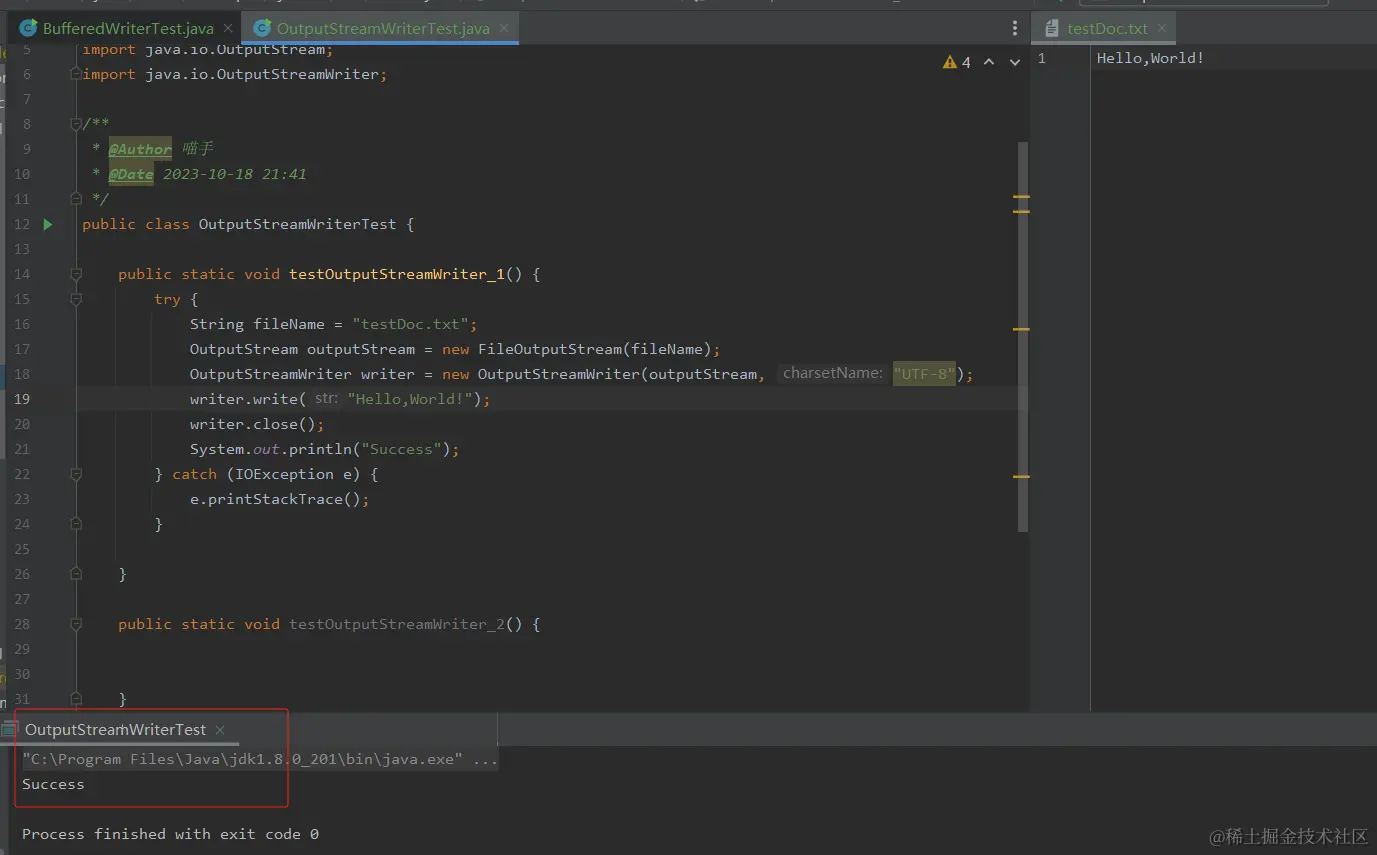This screenshot has height=855, width=1377.
Task: Jump to warning stripe mark near line 18
Action: point(1021,328)
